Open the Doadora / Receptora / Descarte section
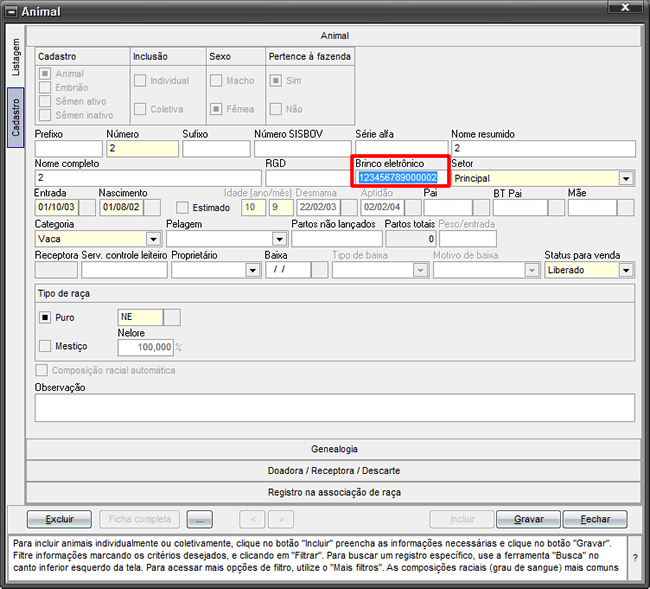Screen dimensions: 650x589 [334, 471]
